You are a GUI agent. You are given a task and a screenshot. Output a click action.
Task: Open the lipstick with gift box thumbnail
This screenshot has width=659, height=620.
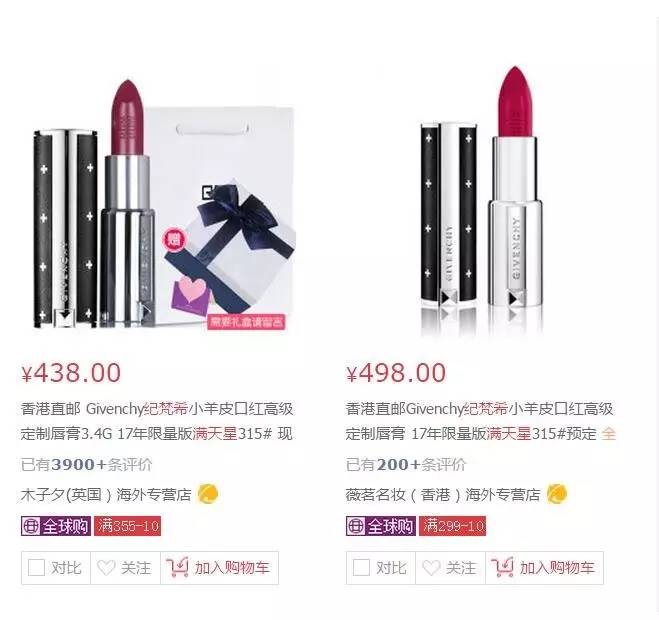tap(164, 204)
